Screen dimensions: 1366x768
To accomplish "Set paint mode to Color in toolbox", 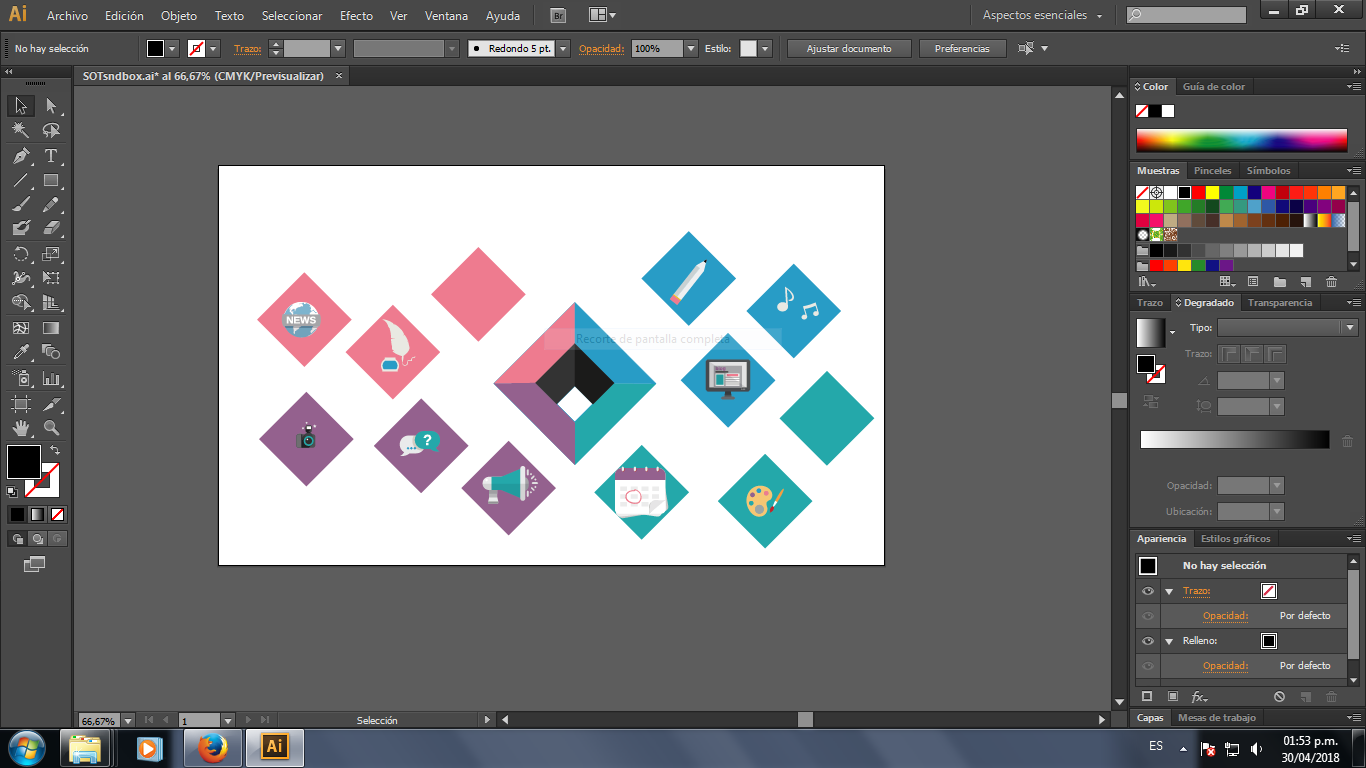I will point(17,514).
